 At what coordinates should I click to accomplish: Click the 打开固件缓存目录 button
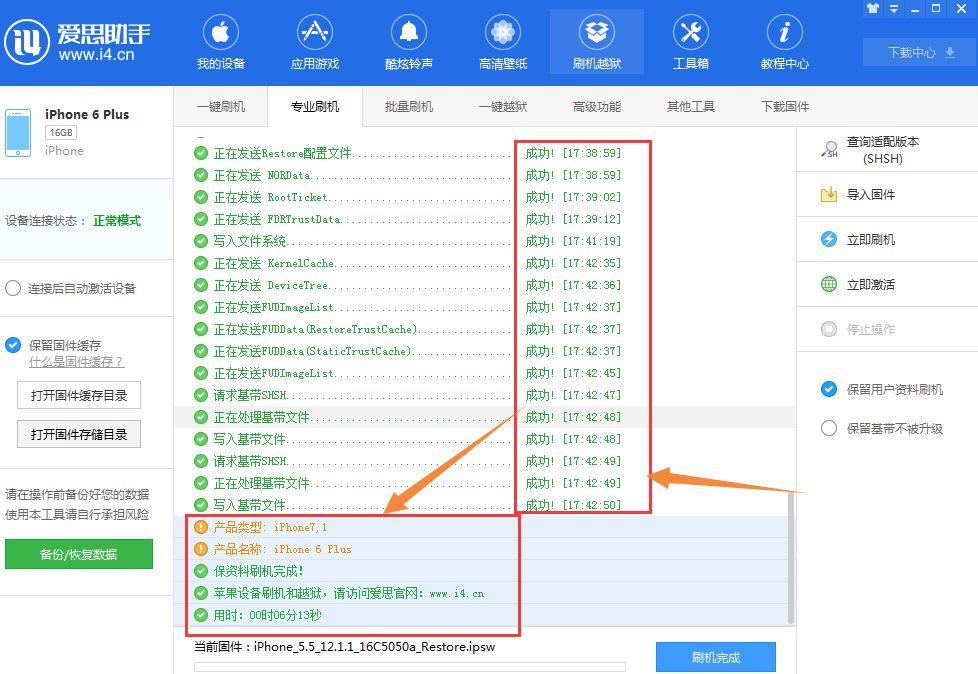point(79,395)
